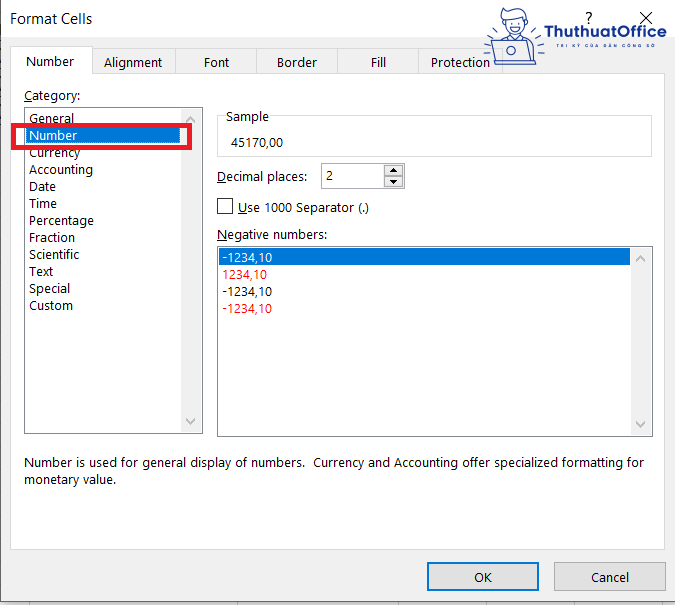Select the Number category
Viewport: 675px width, 605px height.
click(103, 135)
